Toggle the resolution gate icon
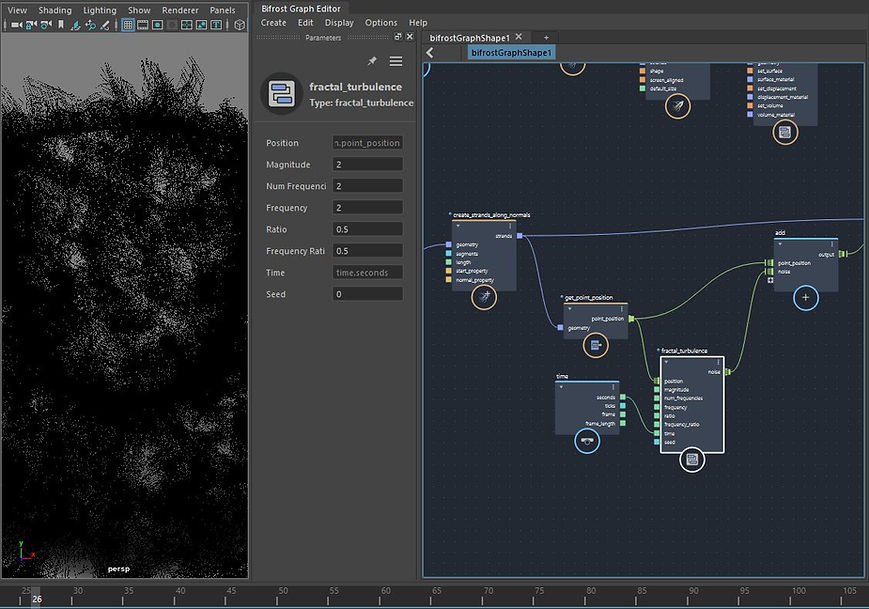 click(157, 25)
